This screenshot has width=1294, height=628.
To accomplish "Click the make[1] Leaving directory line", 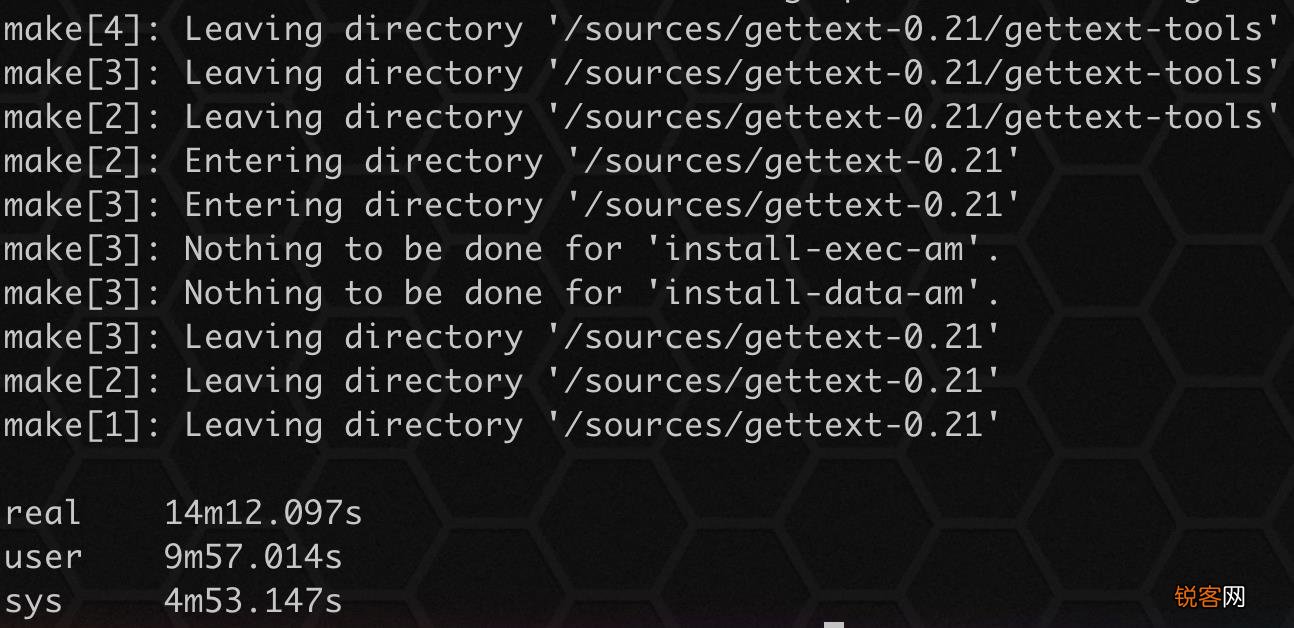I will coord(502,425).
